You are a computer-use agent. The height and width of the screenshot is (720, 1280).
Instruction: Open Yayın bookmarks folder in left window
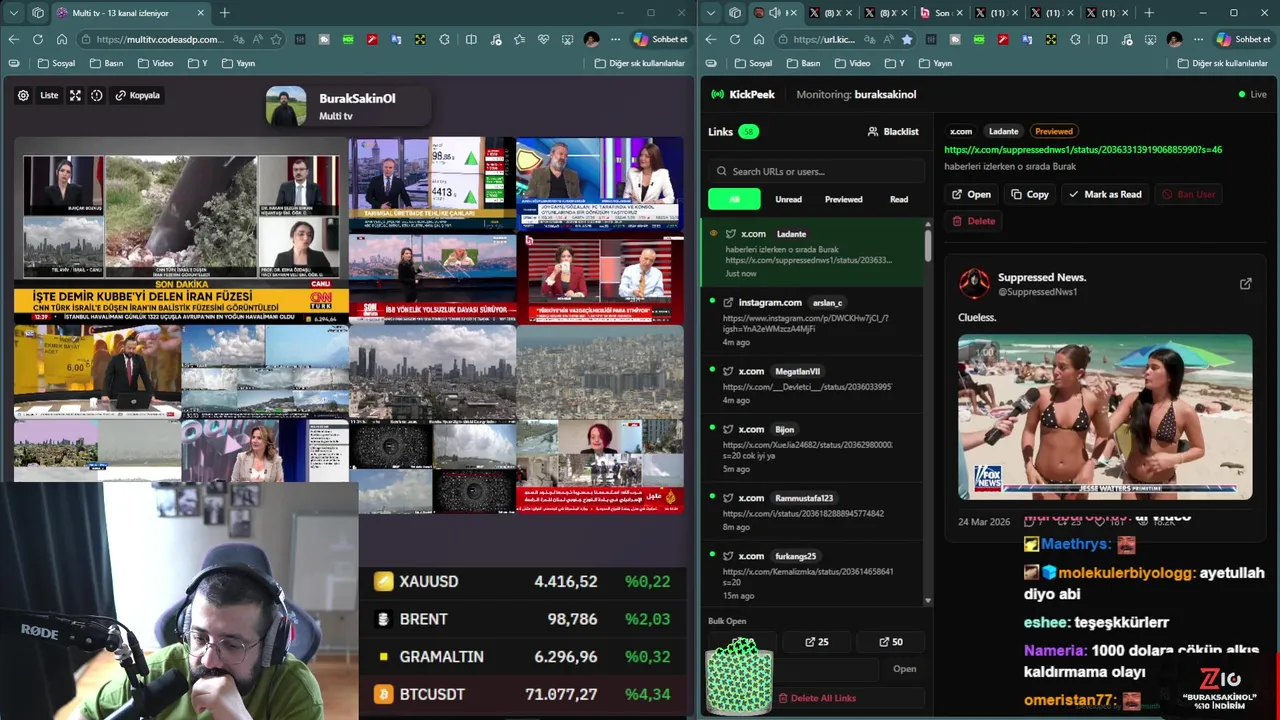point(238,63)
